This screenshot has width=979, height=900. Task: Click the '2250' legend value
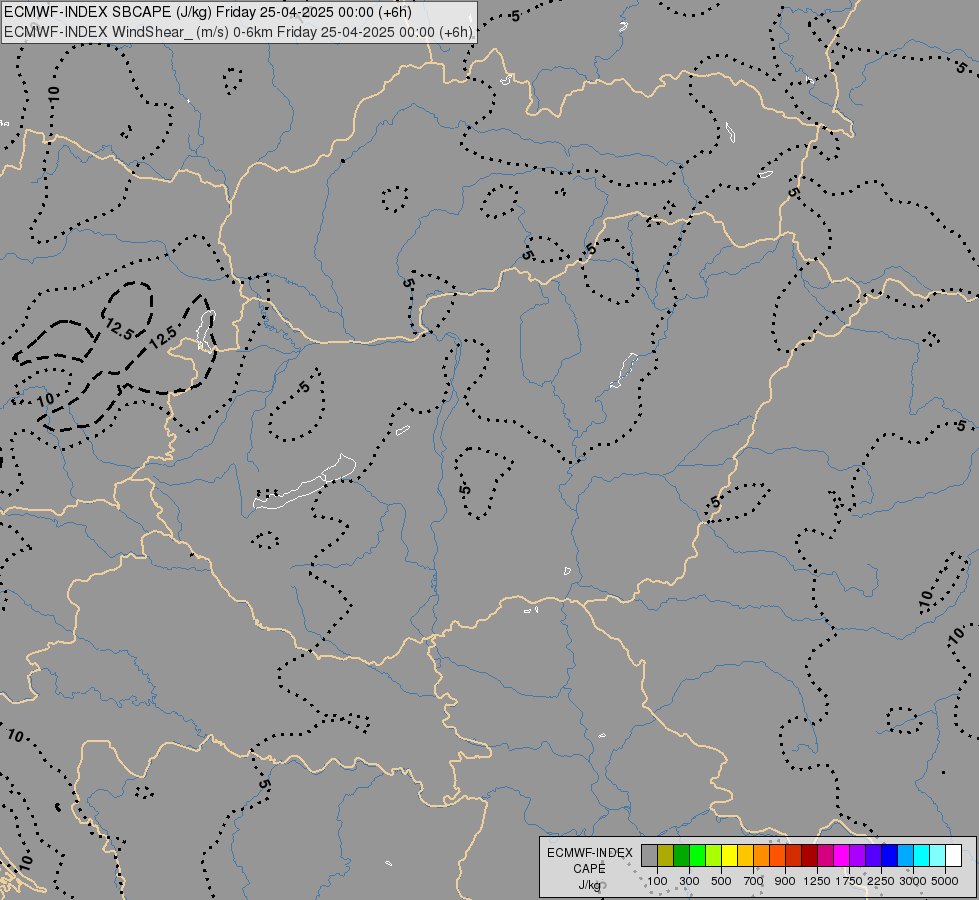(x=880, y=881)
